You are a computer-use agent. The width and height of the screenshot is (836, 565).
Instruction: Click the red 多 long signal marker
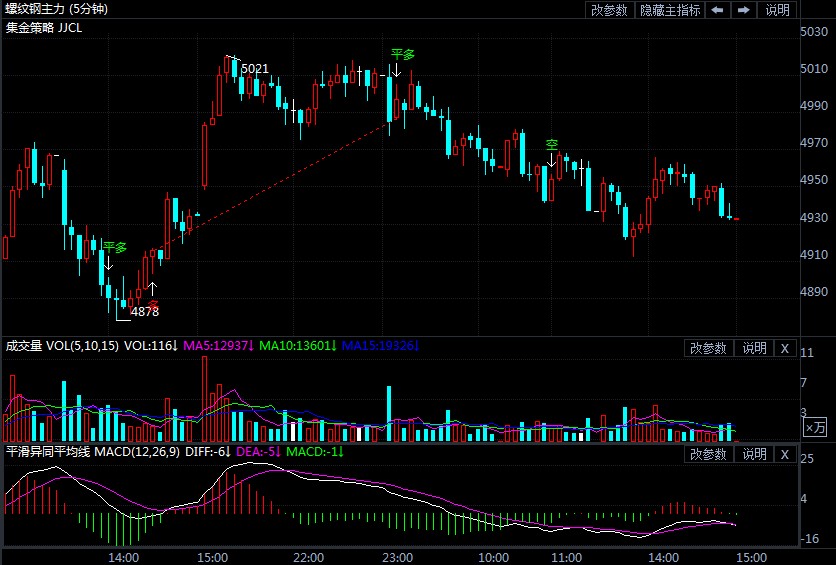(154, 305)
